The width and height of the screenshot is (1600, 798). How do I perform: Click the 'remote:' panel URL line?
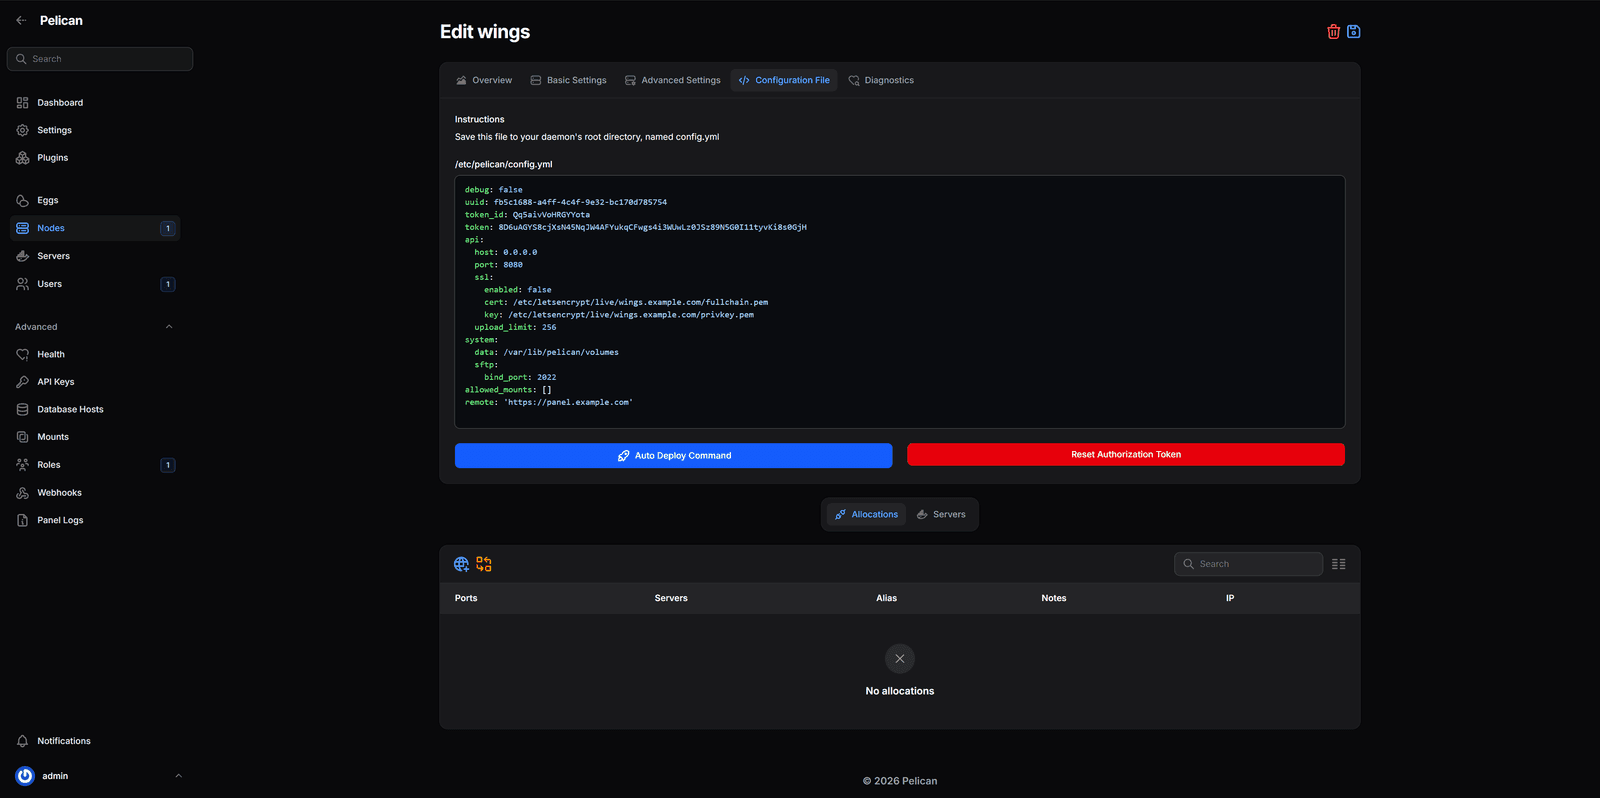549,402
